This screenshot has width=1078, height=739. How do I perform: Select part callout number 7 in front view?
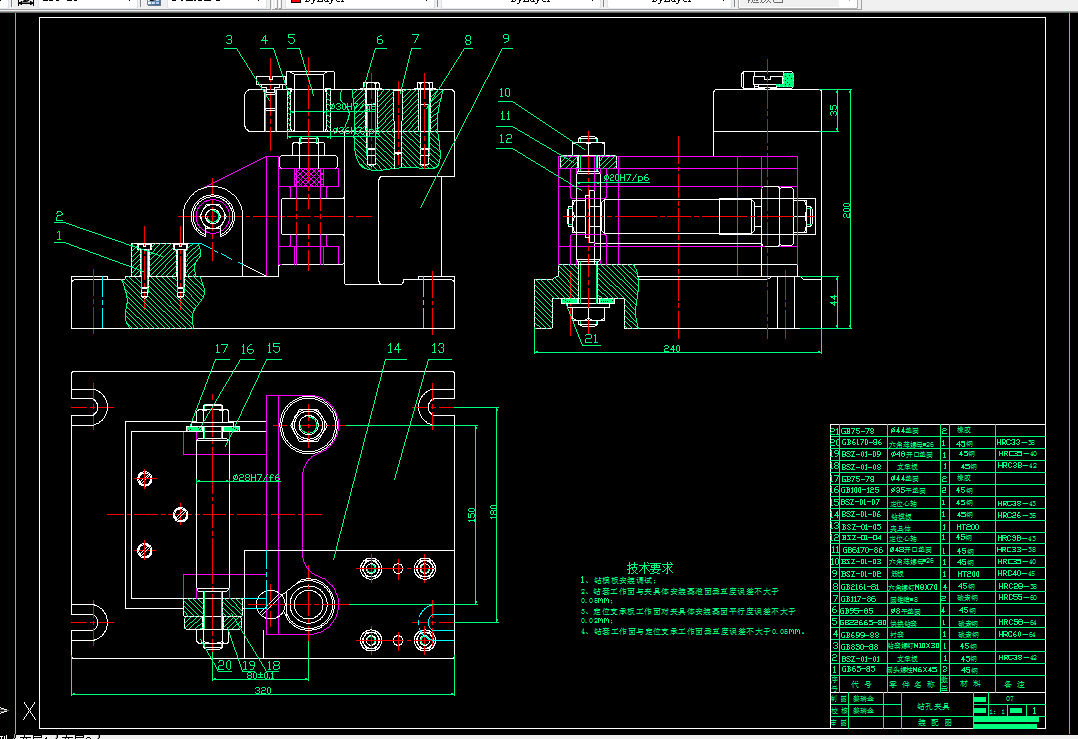(415, 39)
